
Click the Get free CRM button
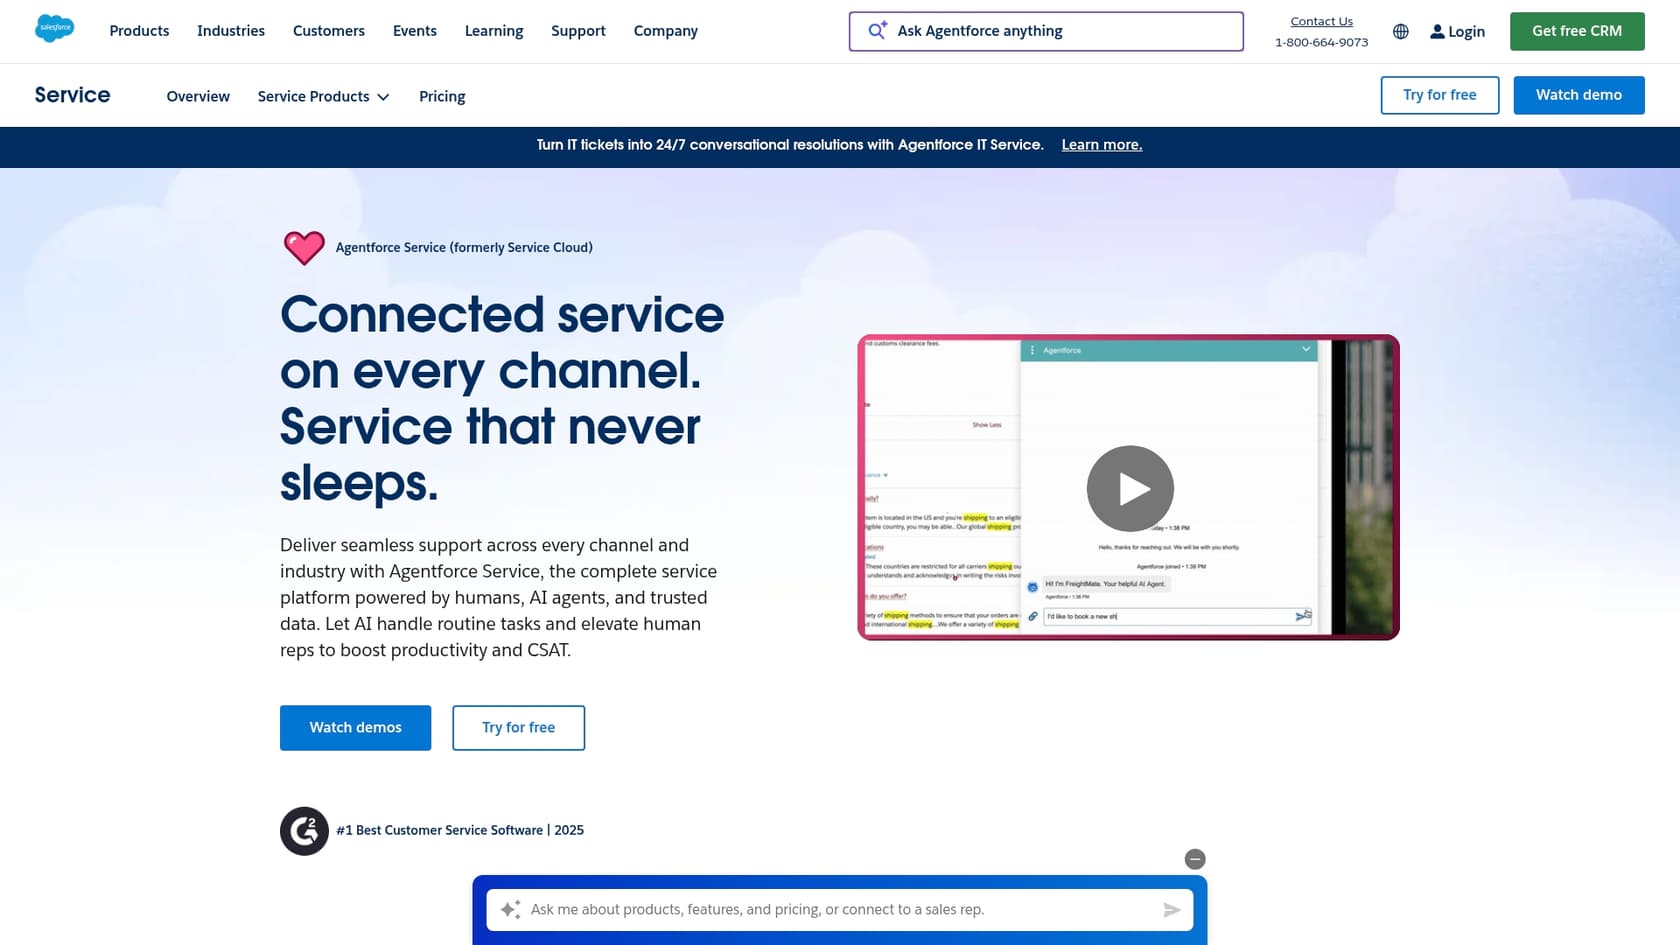[x=1577, y=31]
